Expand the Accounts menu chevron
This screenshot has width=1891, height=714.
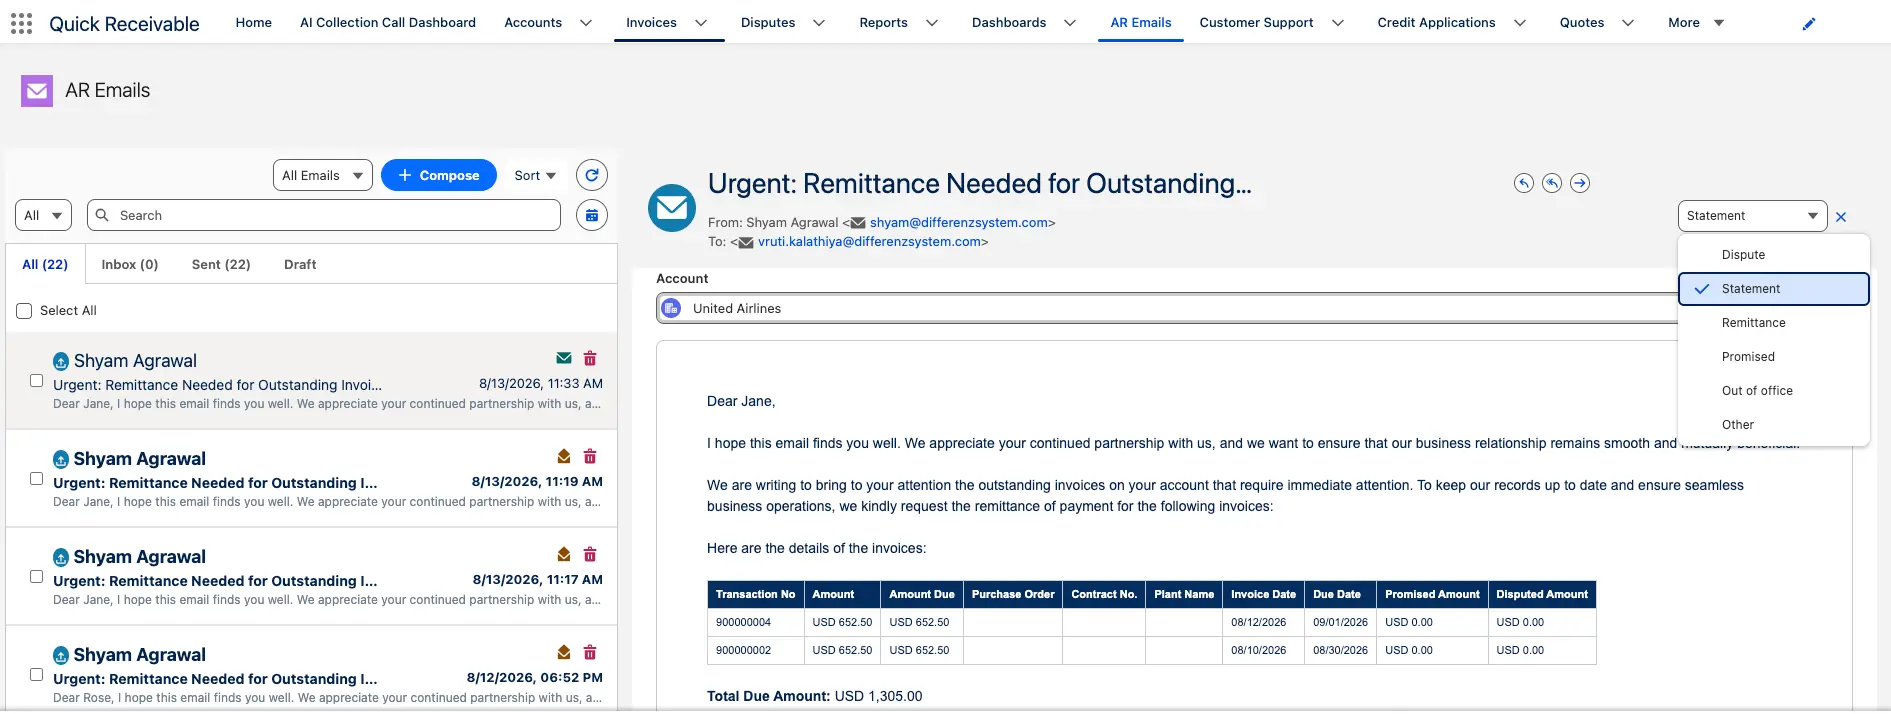(x=586, y=23)
